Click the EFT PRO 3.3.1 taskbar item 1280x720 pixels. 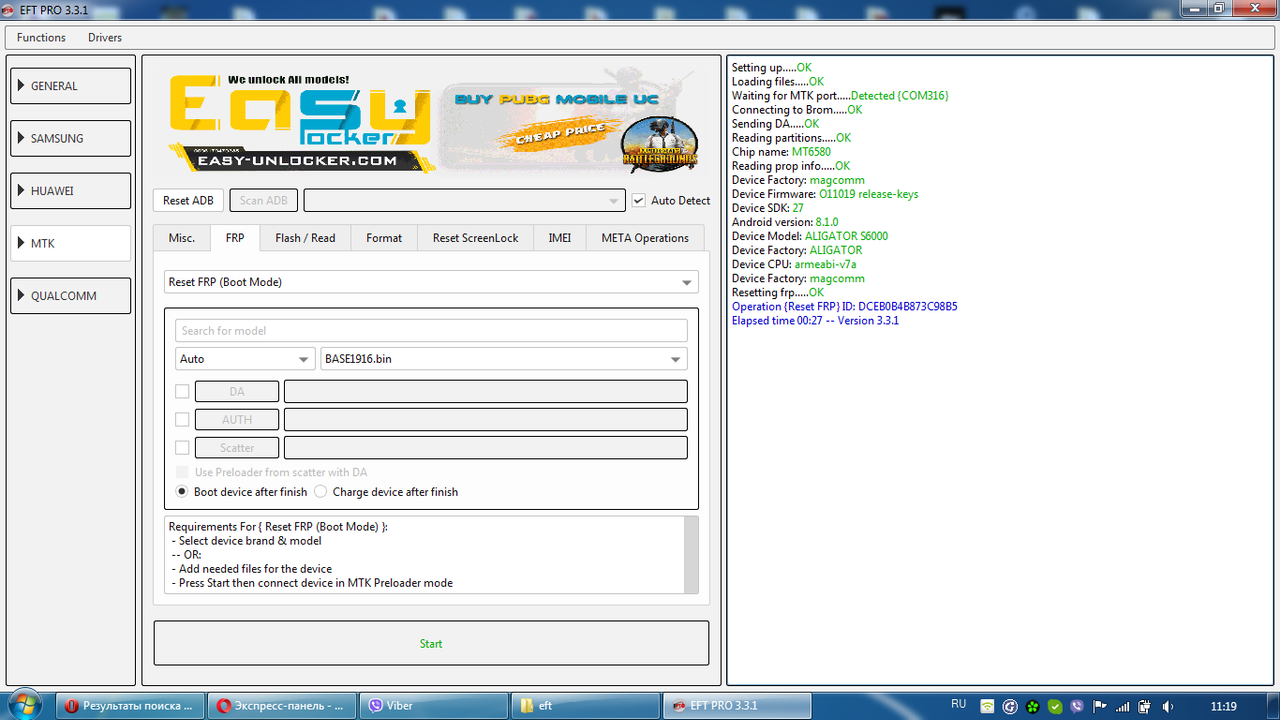click(x=736, y=705)
